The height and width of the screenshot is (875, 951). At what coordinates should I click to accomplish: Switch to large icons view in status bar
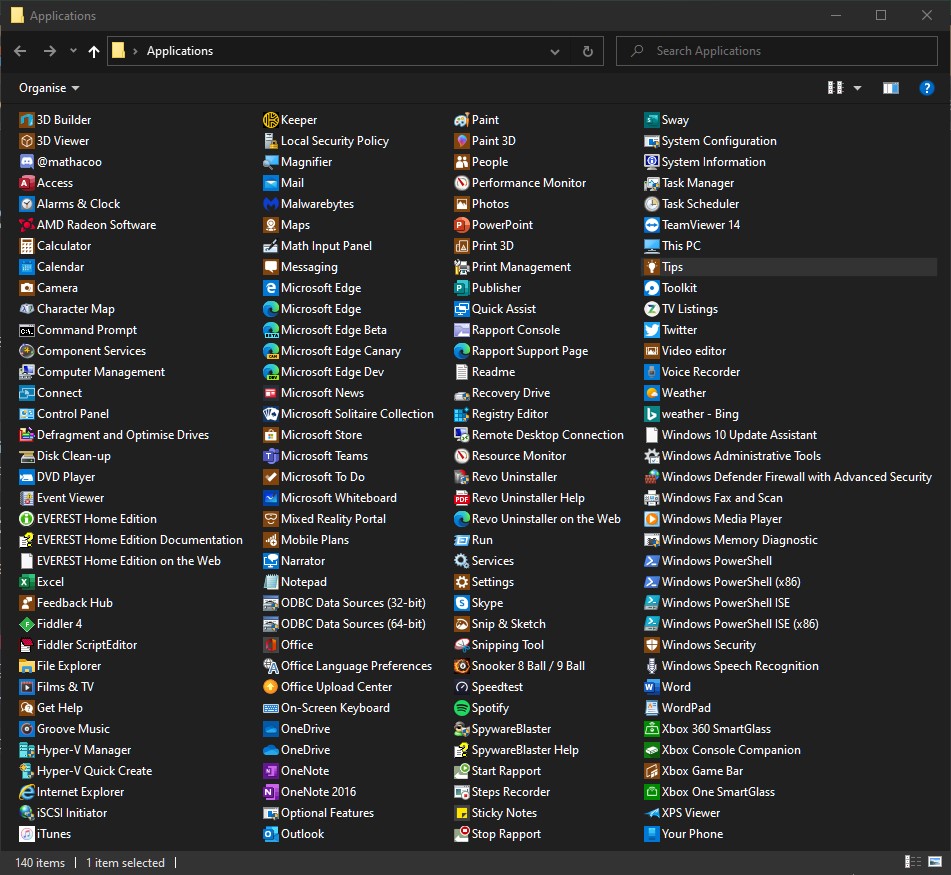[934, 862]
